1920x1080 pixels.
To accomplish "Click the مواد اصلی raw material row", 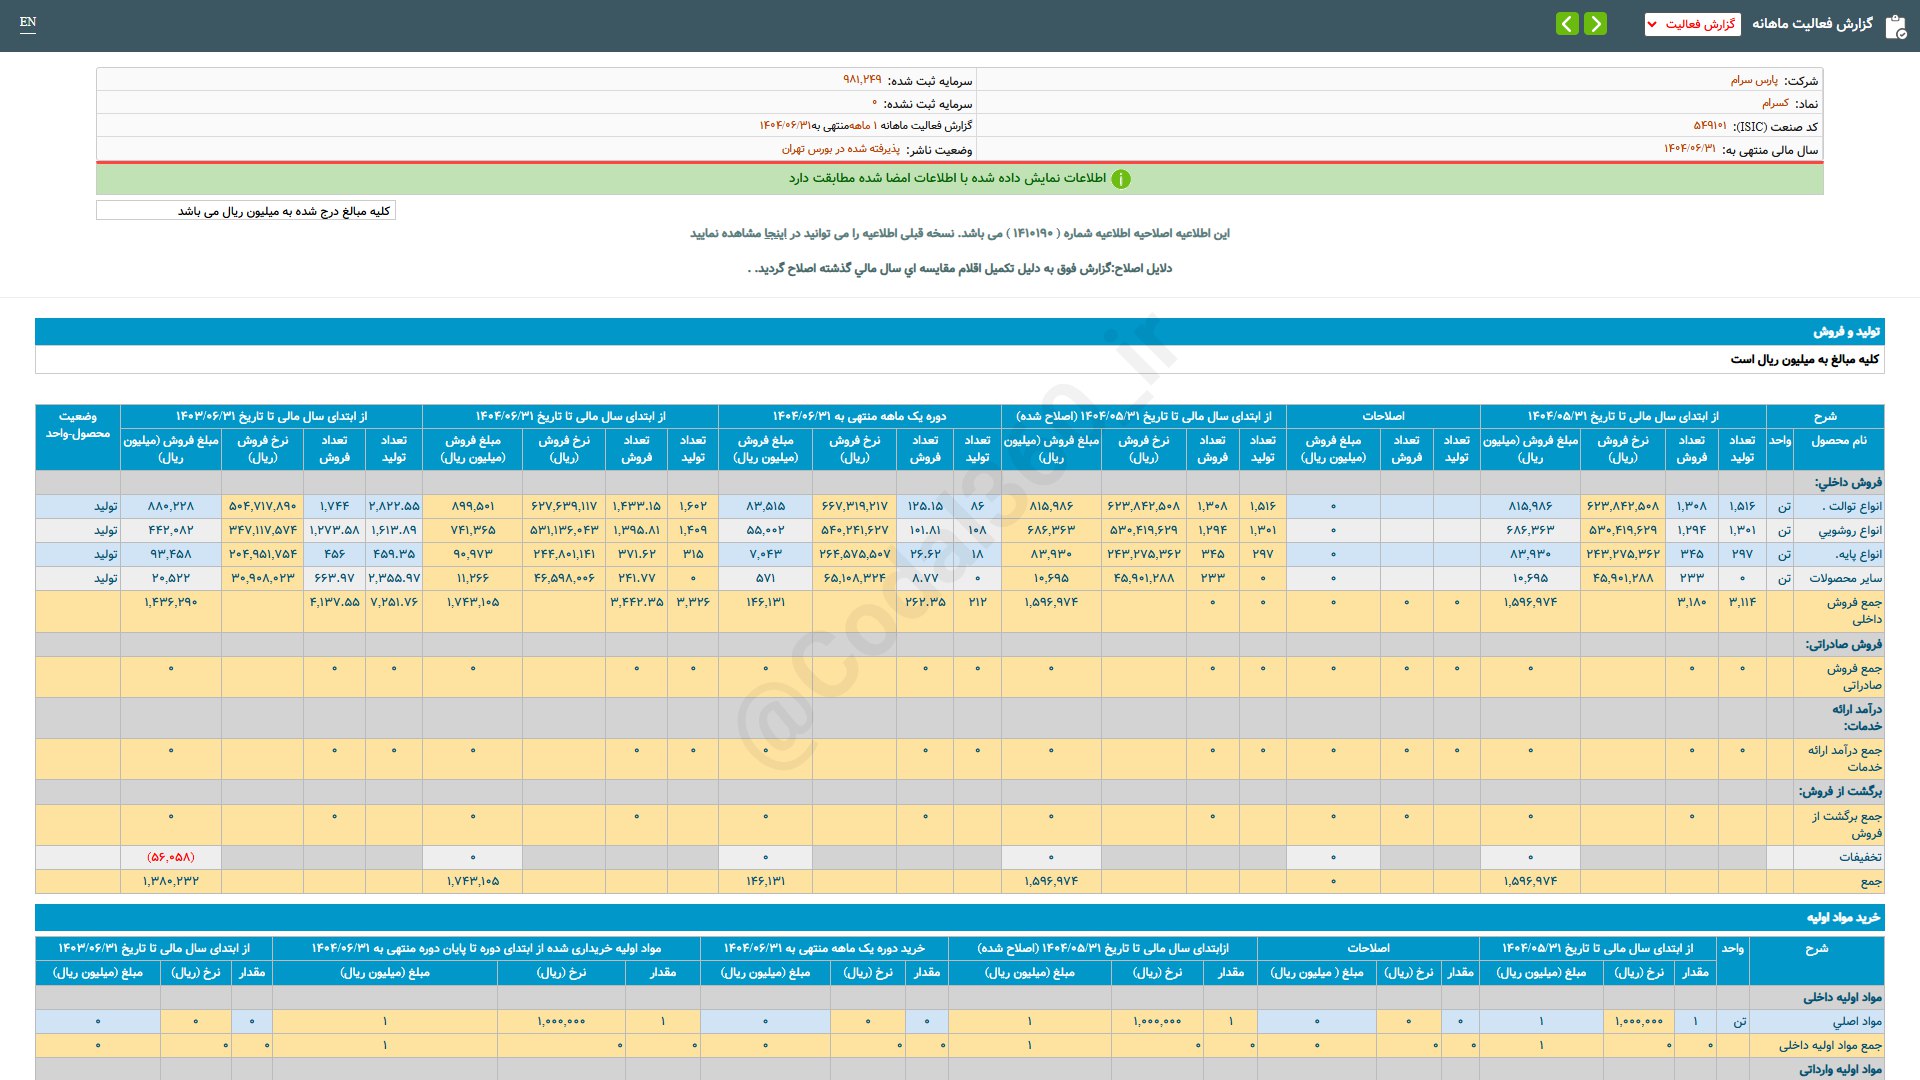I will [x=1856, y=1021].
